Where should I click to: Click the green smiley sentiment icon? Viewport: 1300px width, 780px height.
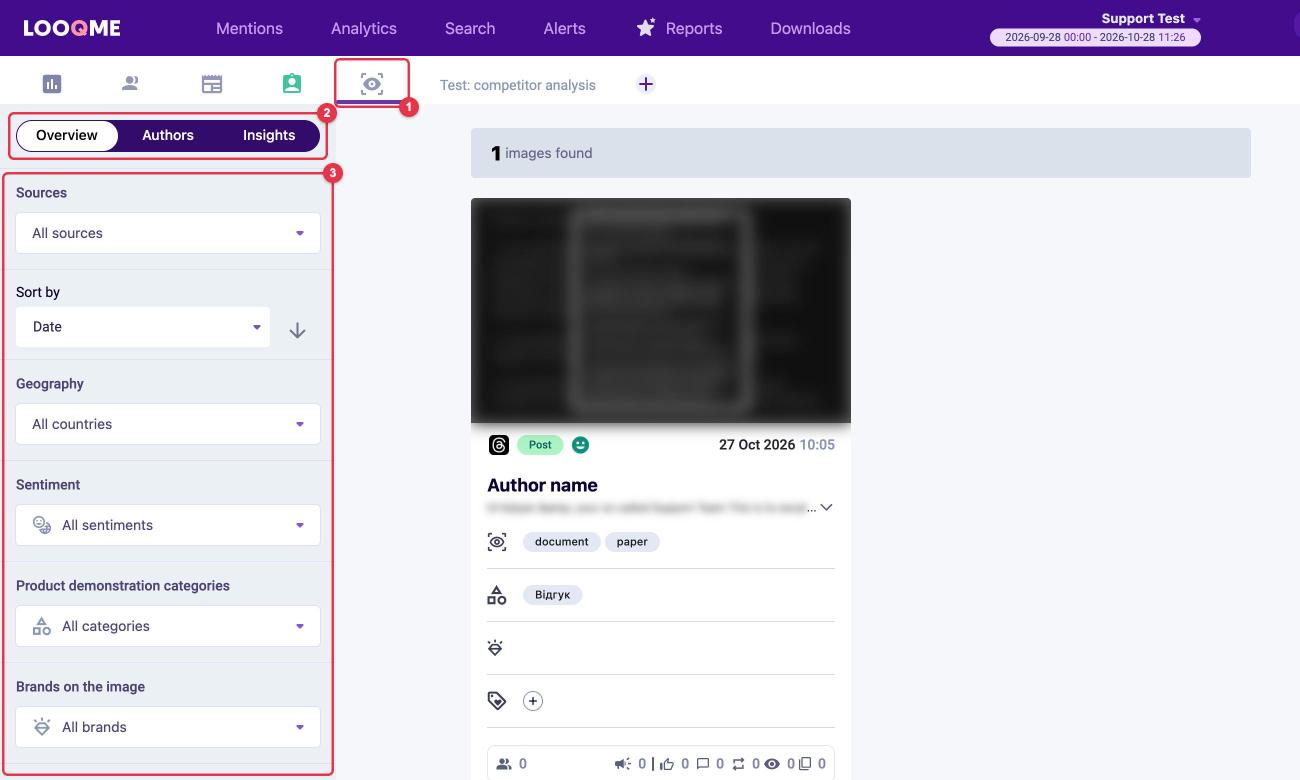point(580,445)
